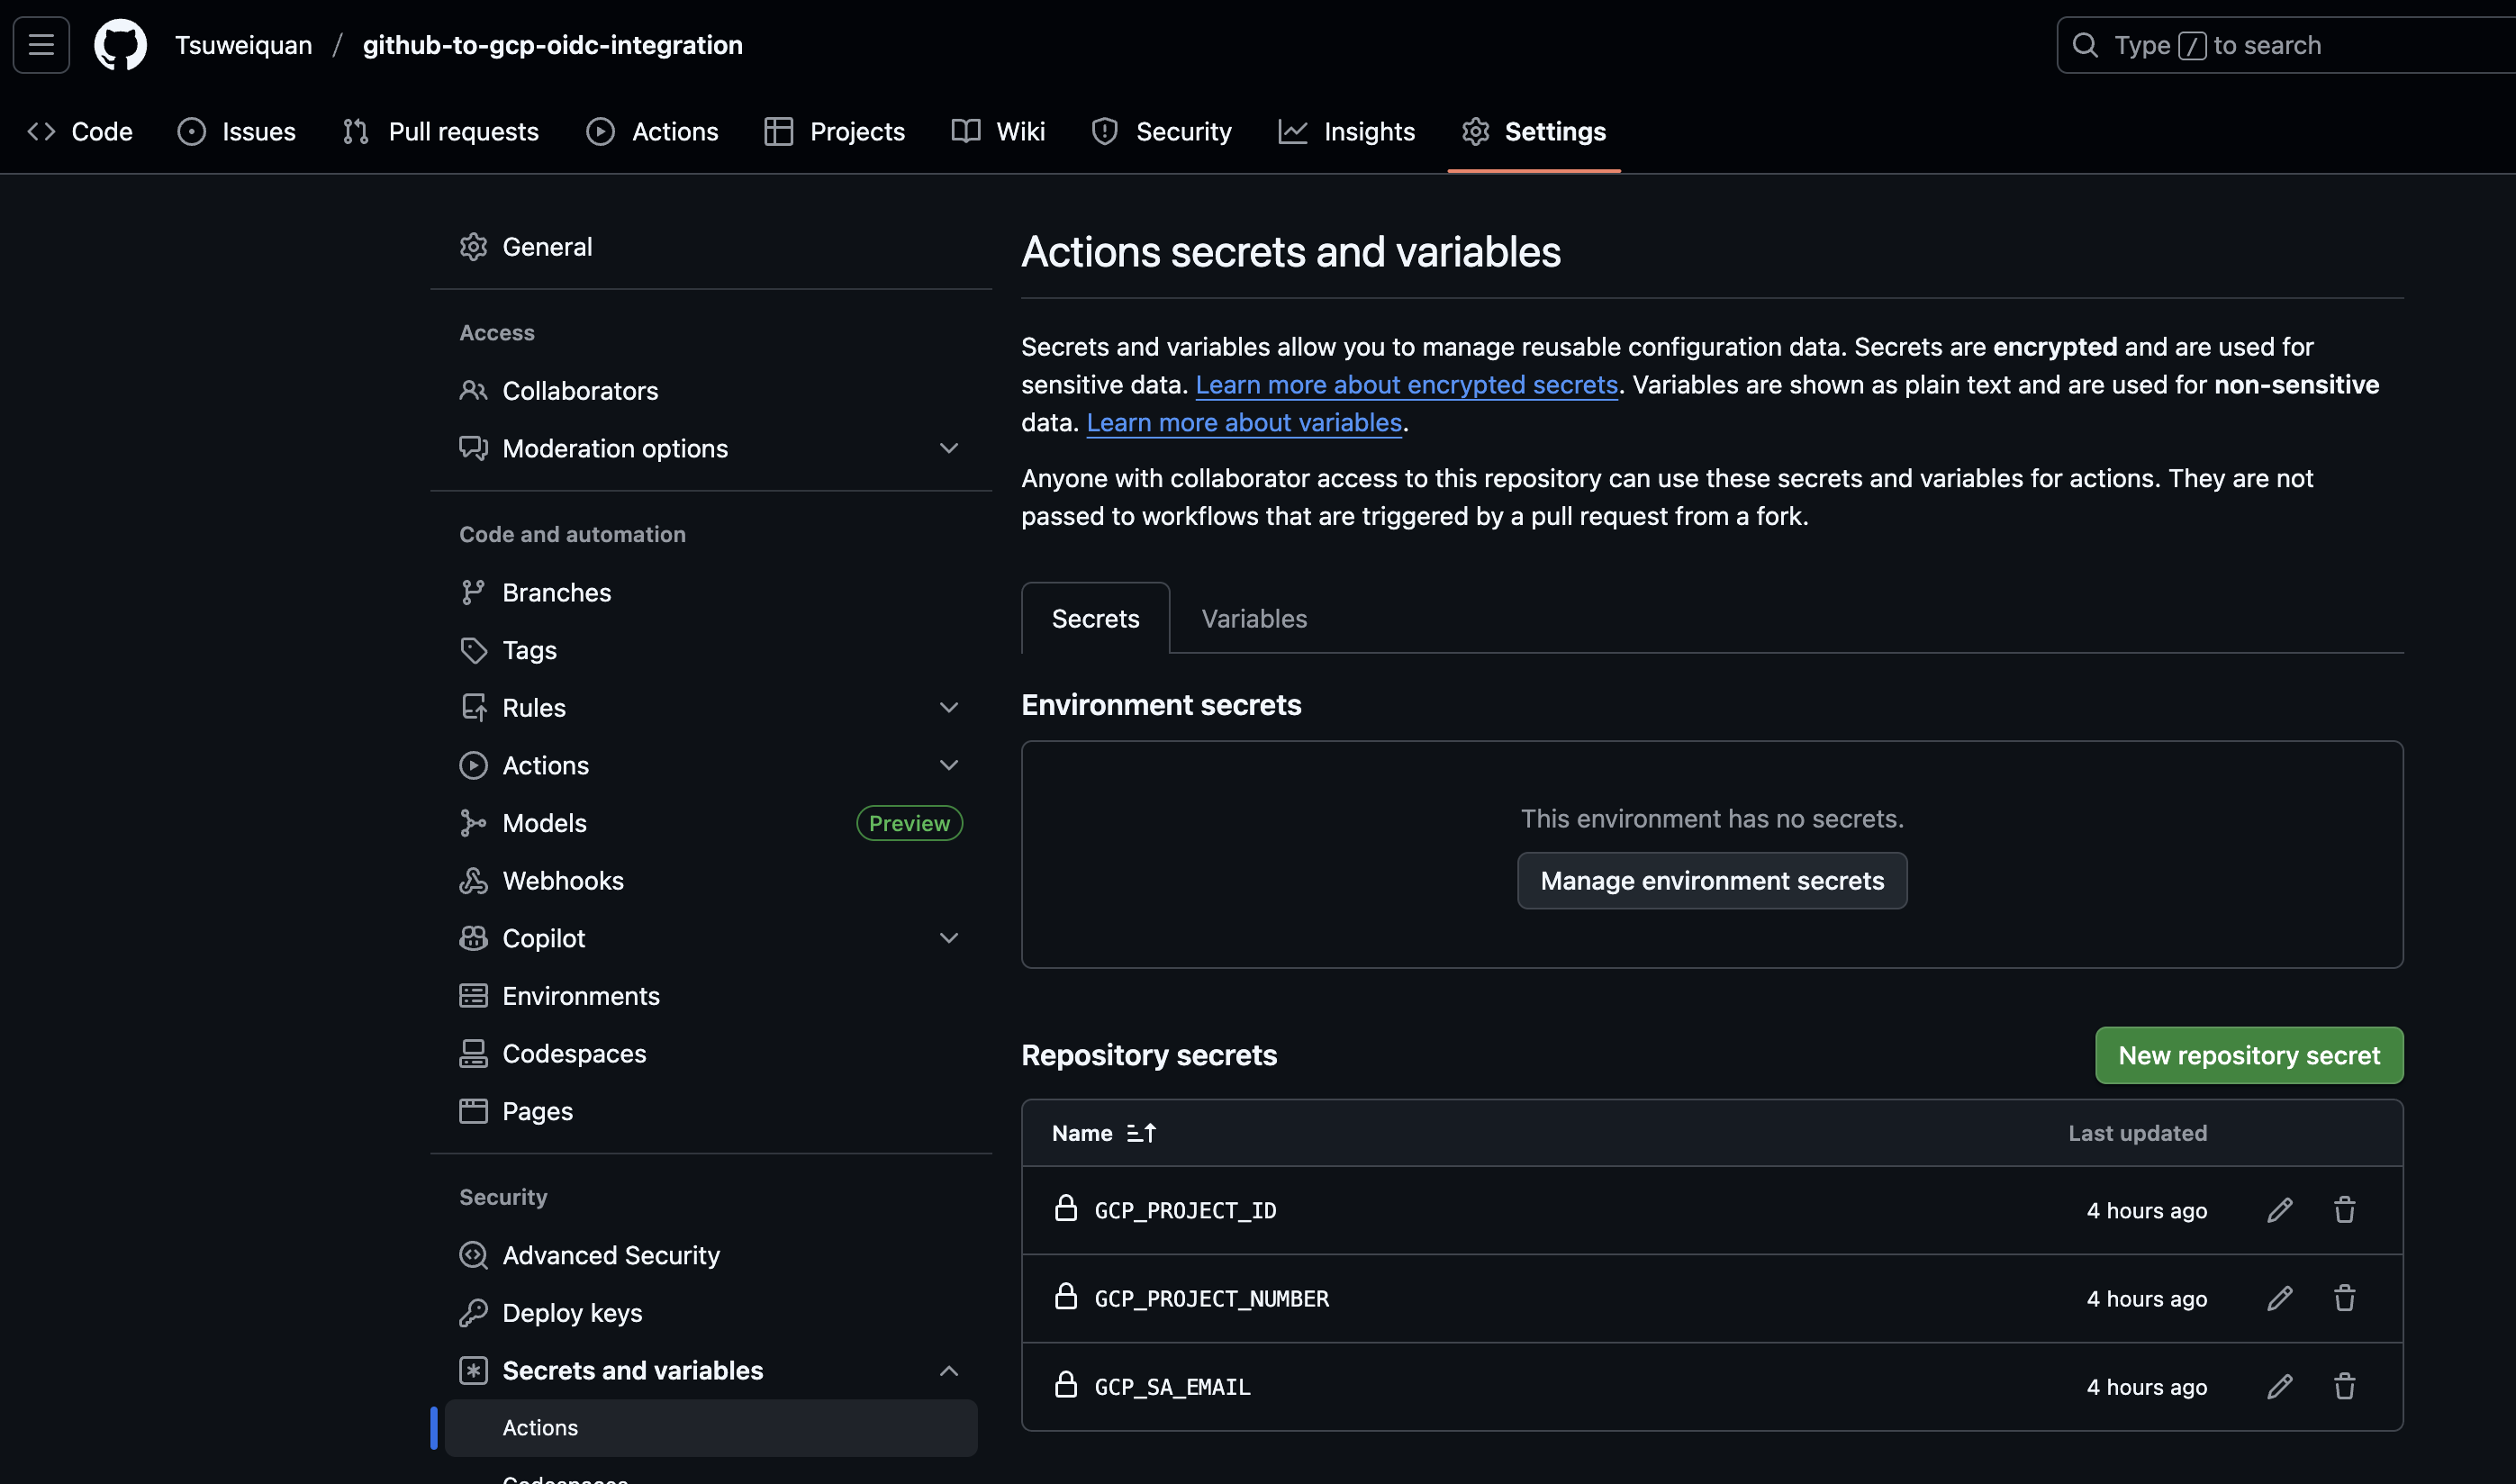The width and height of the screenshot is (2516, 1484).
Task: Select the Secrets tab
Action: (1095, 619)
